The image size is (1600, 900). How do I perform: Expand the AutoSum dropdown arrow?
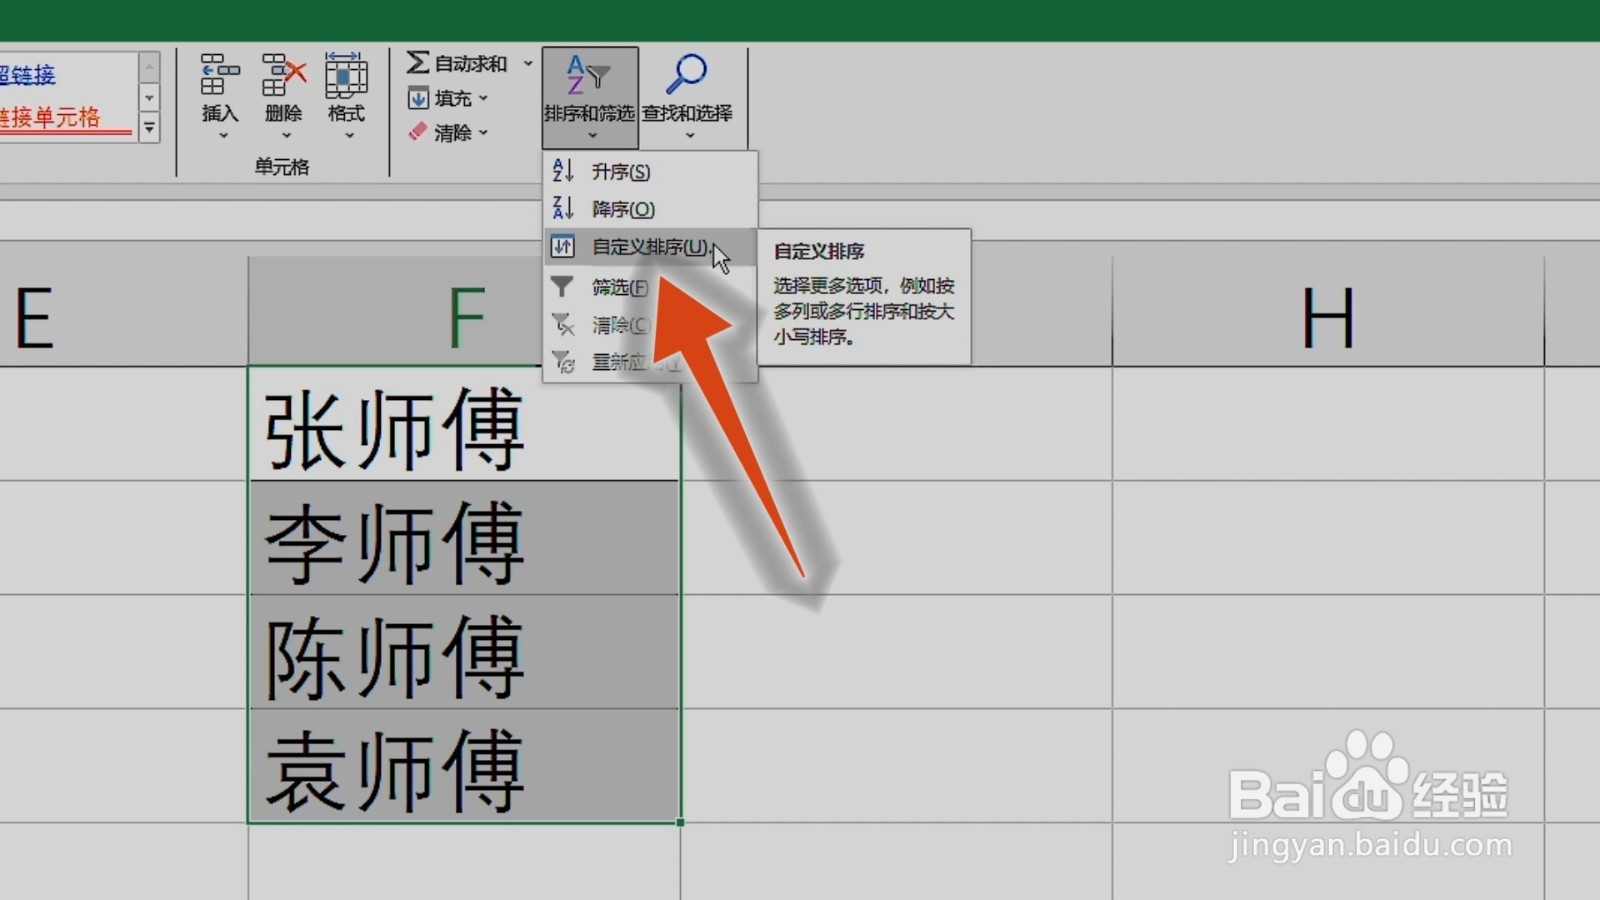(528, 64)
